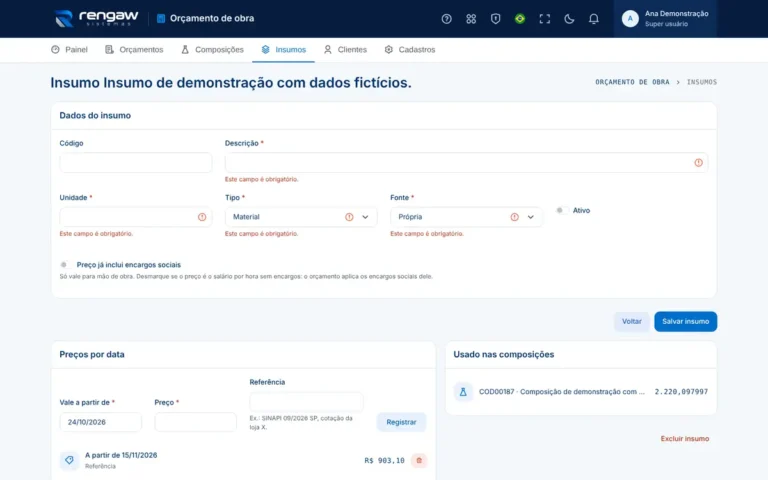Select the Insumos tab

(x=283, y=49)
